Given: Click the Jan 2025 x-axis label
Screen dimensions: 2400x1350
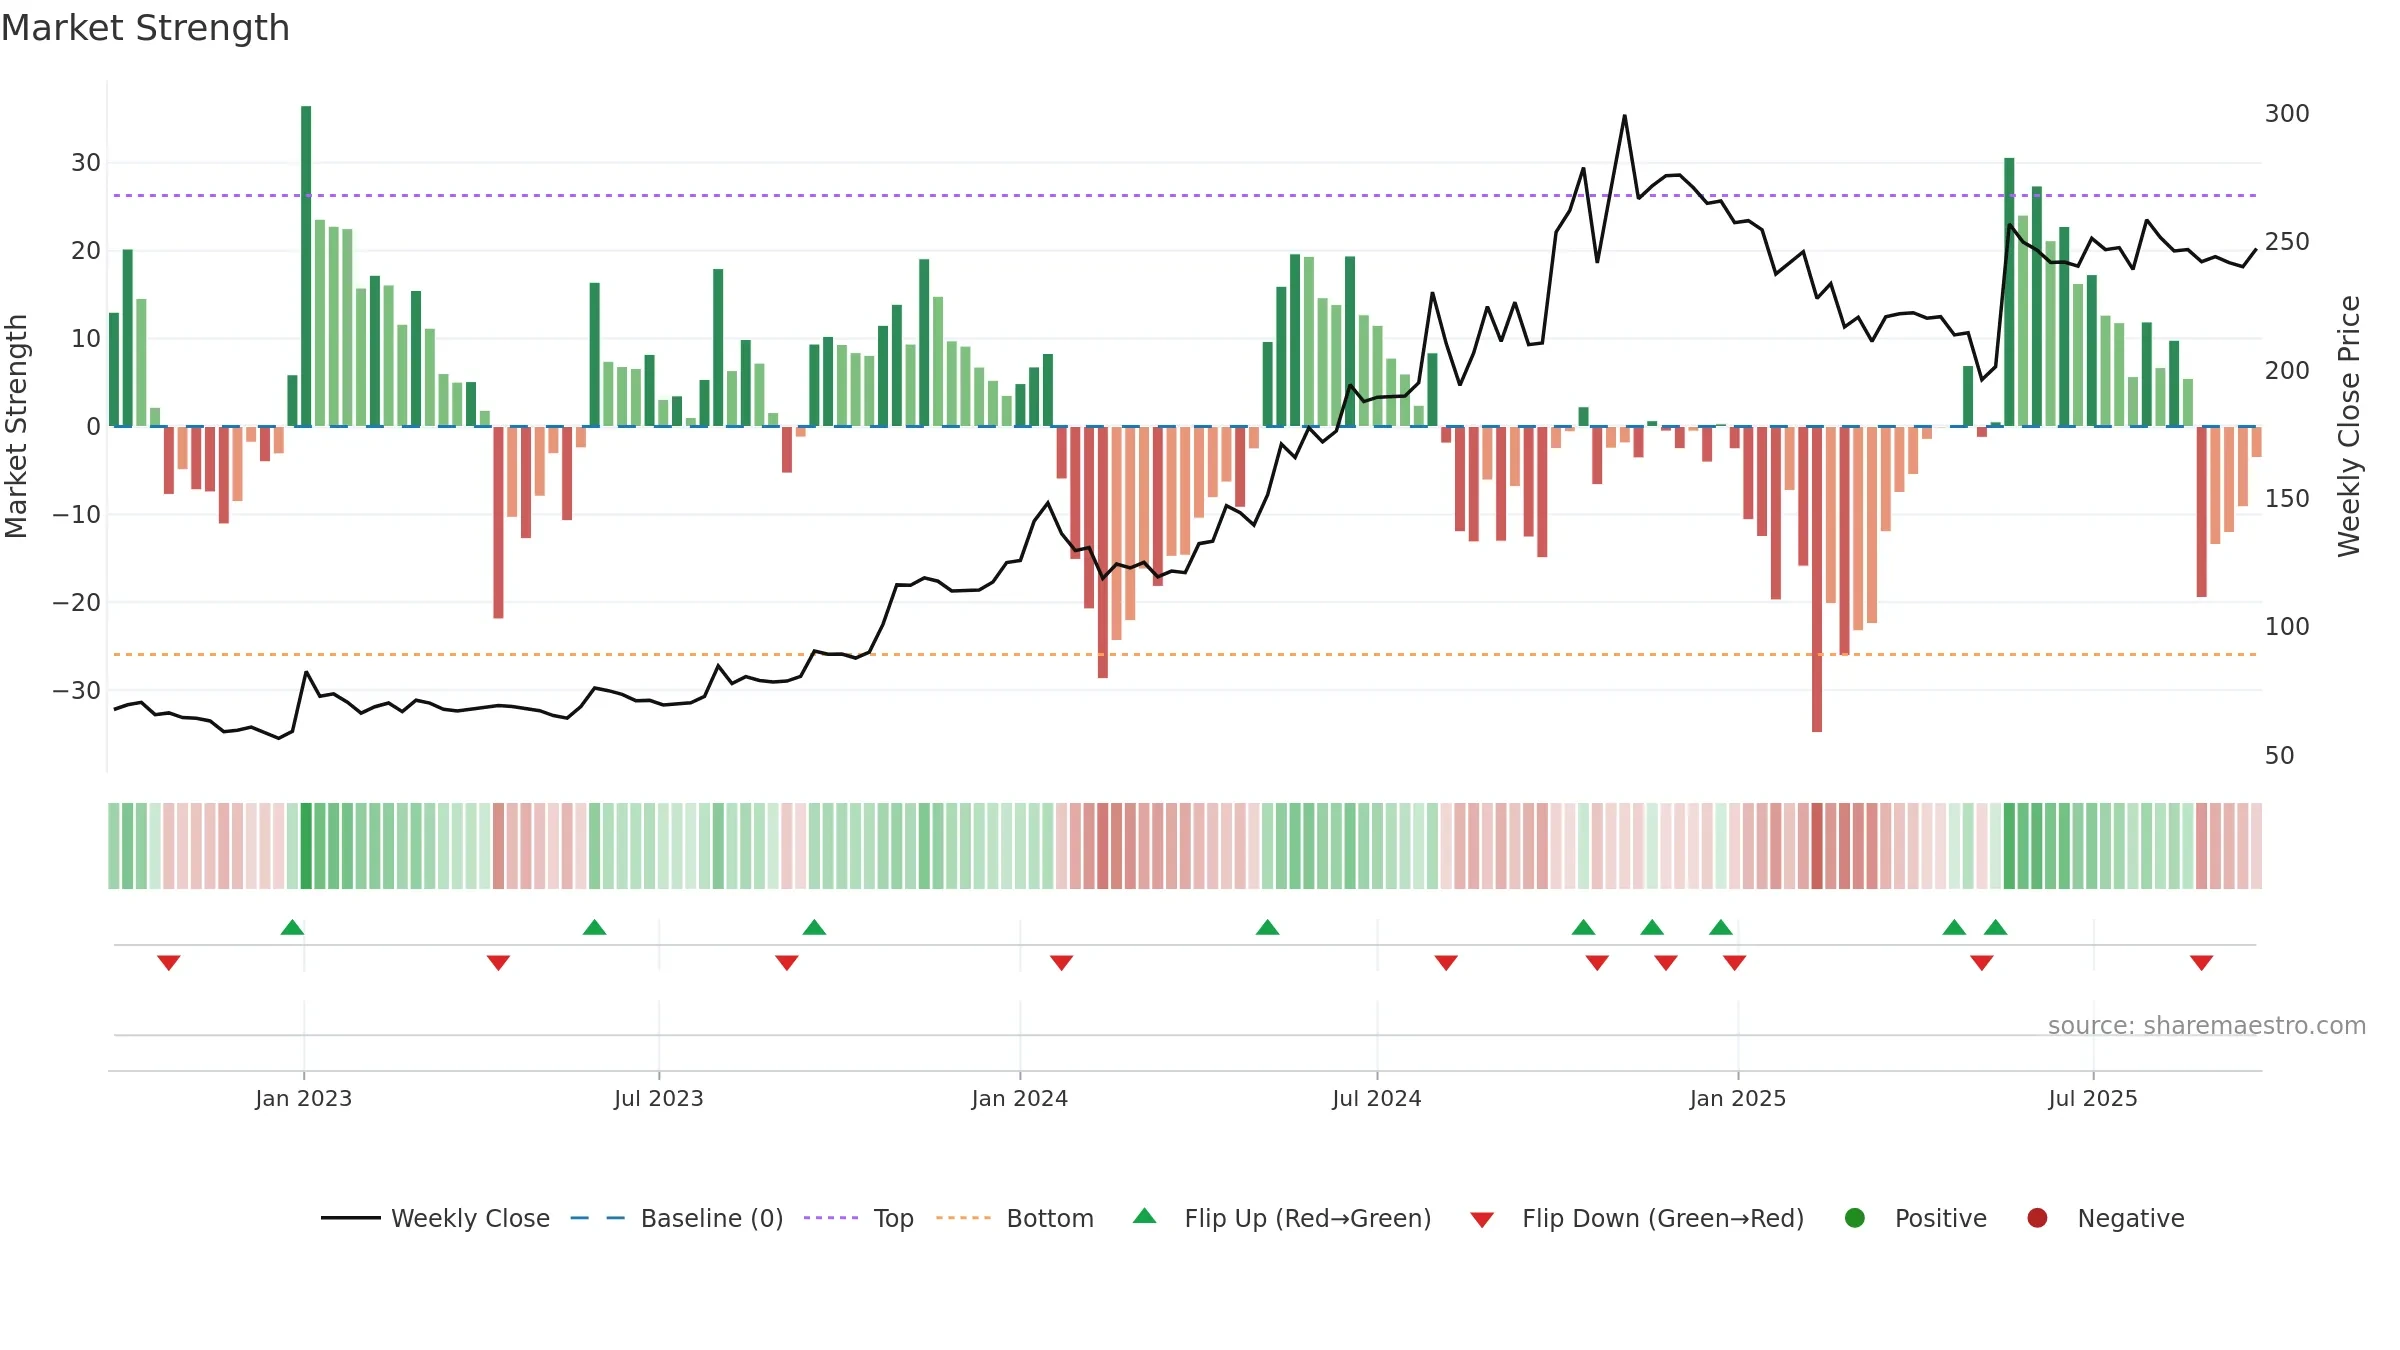Looking at the screenshot, I should click(x=1738, y=1098).
